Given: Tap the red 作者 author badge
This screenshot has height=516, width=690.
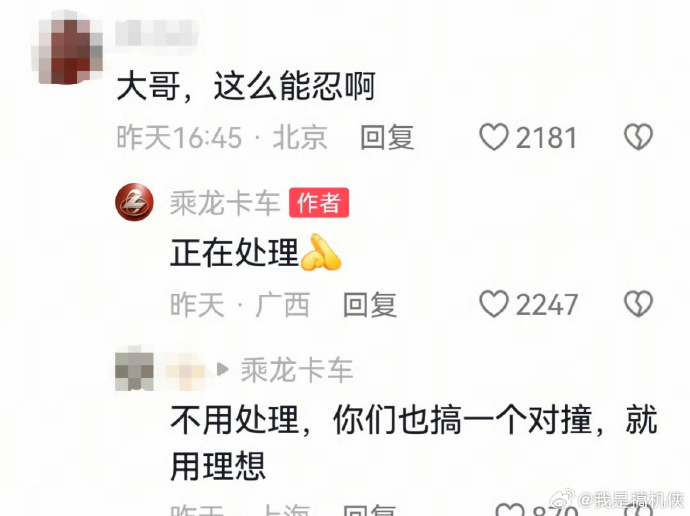Looking at the screenshot, I should click(x=319, y=203).
